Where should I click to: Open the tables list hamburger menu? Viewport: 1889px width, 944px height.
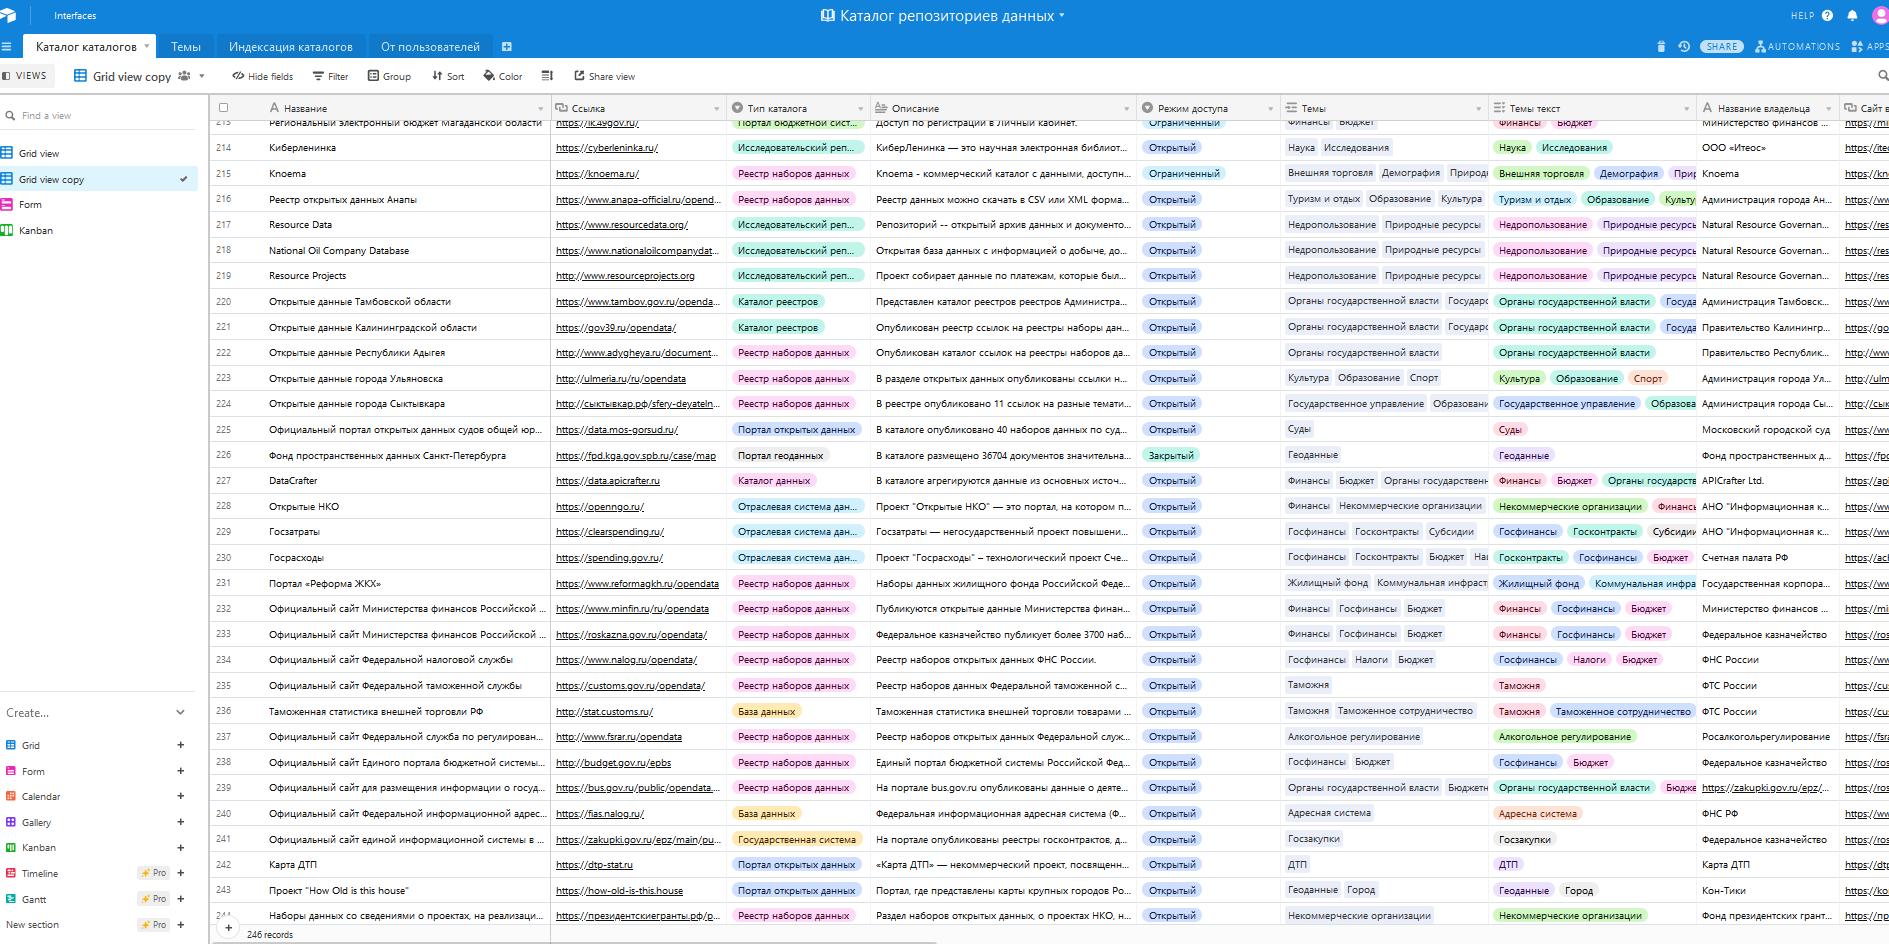pos(6,47)
